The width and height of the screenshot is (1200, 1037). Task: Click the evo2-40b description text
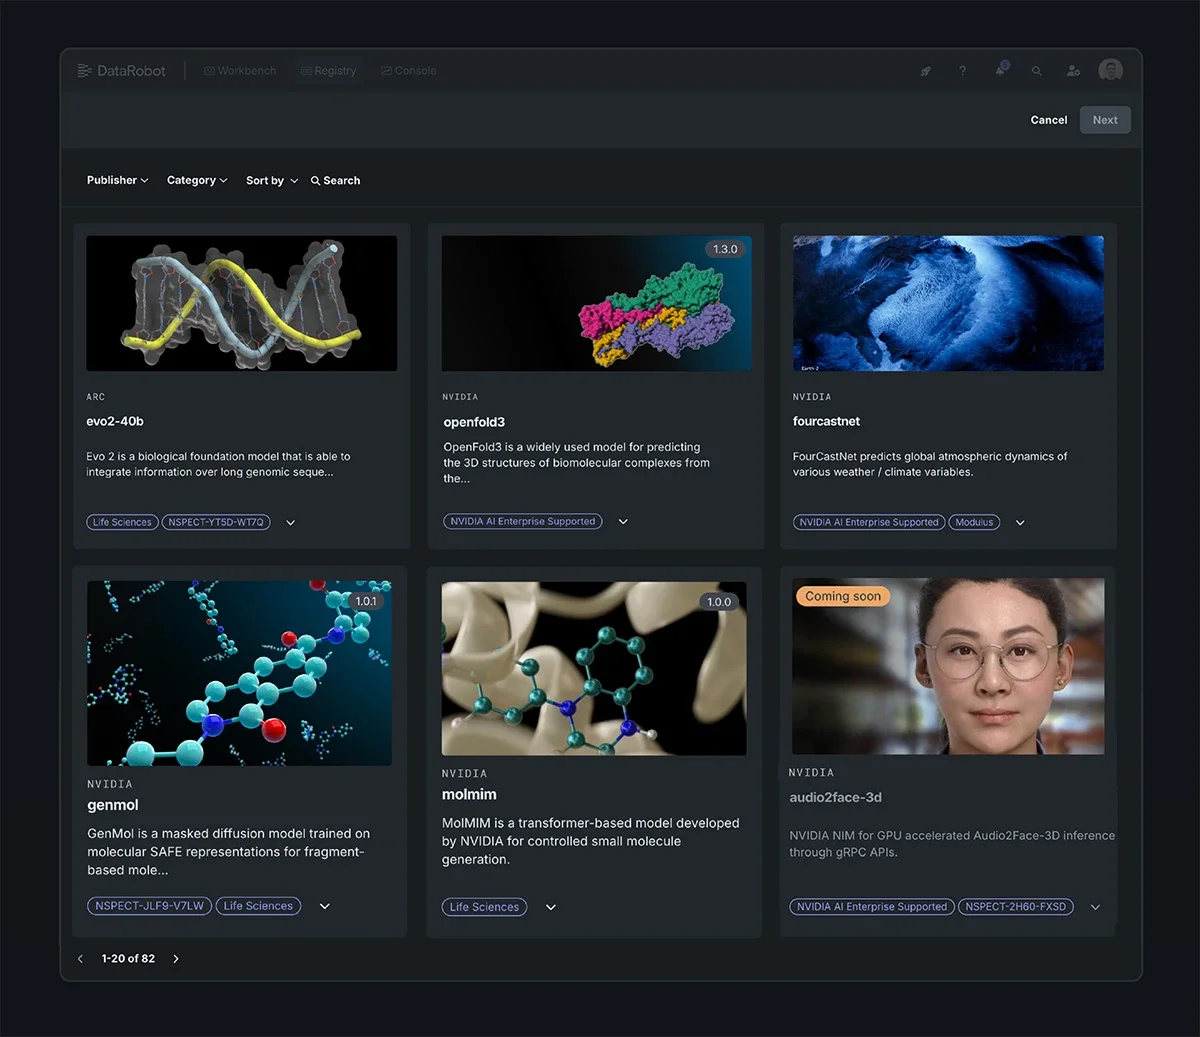coord(218,464)
